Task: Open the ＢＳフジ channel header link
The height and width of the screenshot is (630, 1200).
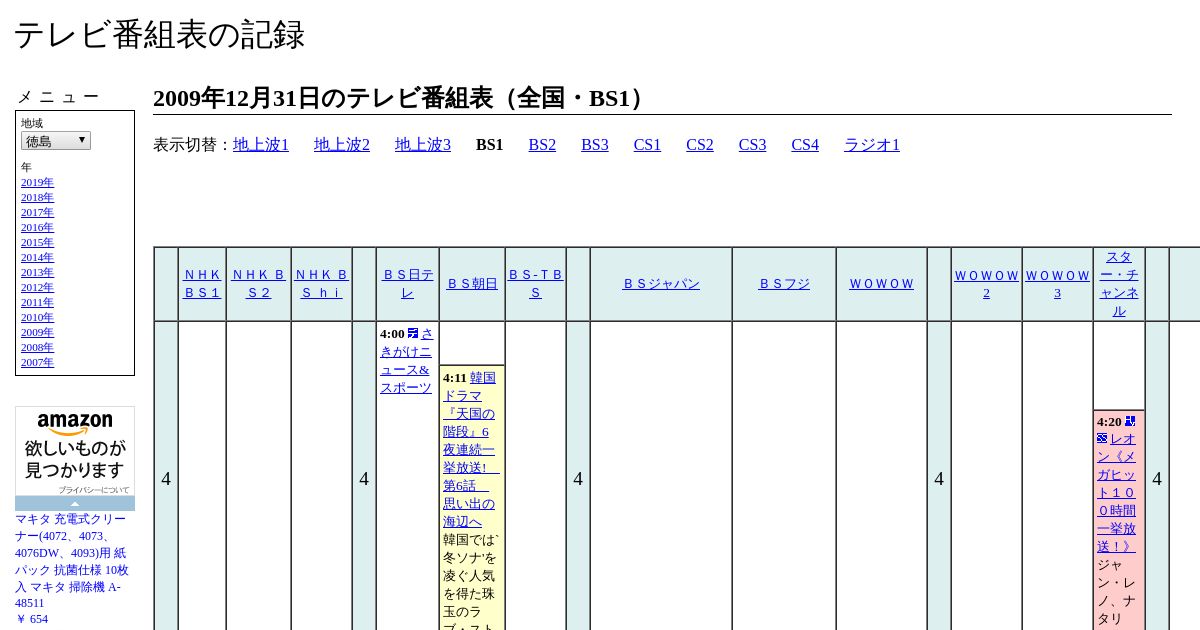Action: [x=784, y=284]
